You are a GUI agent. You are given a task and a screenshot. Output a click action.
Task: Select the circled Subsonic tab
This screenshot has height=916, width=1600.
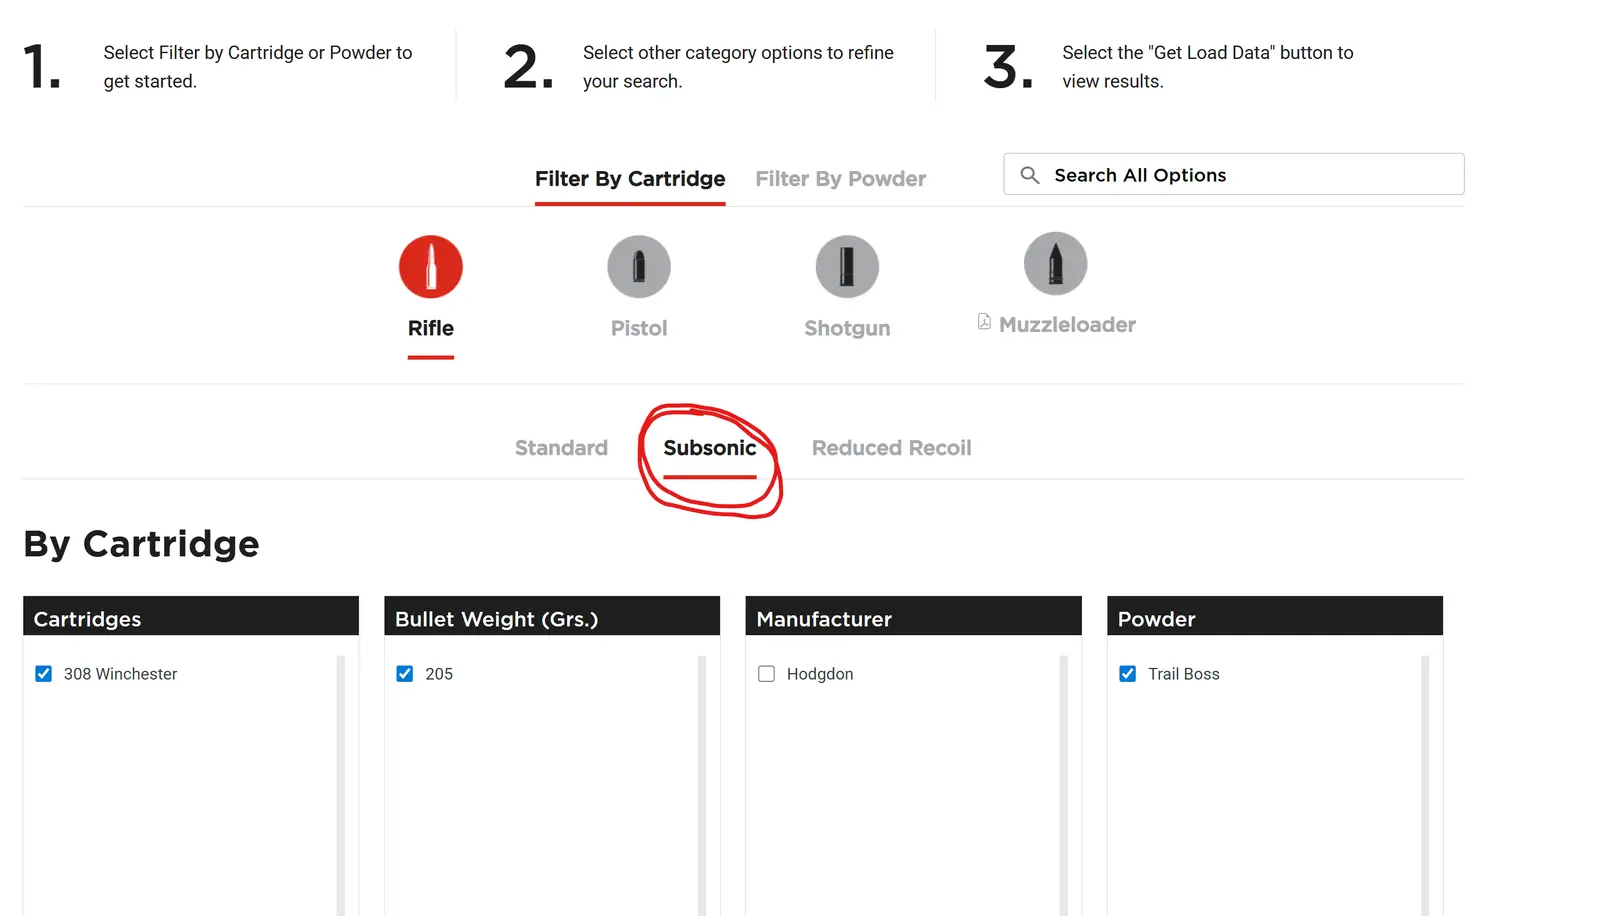click(x=710, y=448)
